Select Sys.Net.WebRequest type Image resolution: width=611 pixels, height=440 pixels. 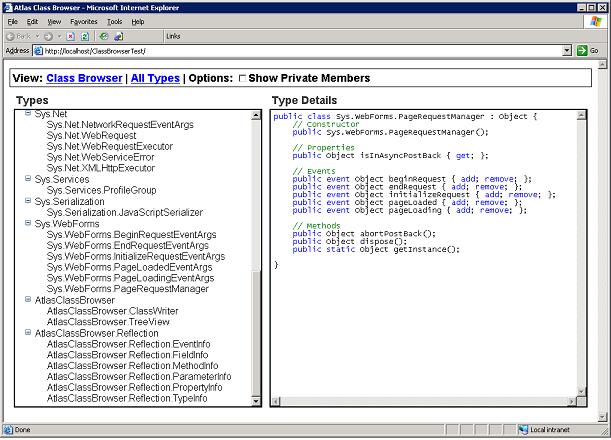(92, 136)
